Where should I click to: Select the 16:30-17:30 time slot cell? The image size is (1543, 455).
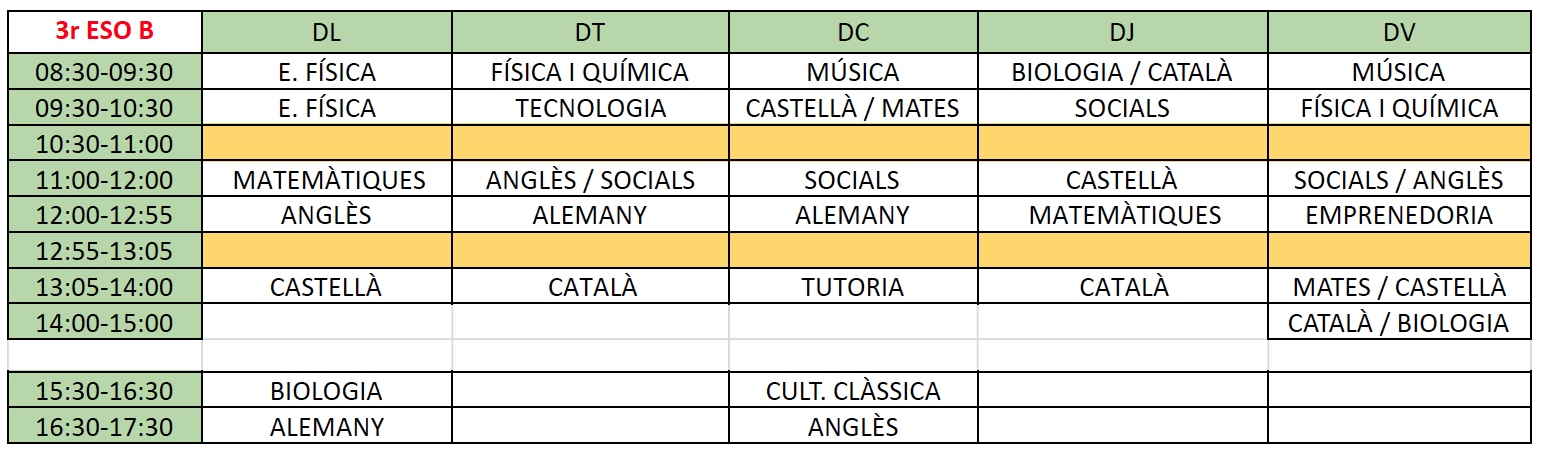pos(105,426)
